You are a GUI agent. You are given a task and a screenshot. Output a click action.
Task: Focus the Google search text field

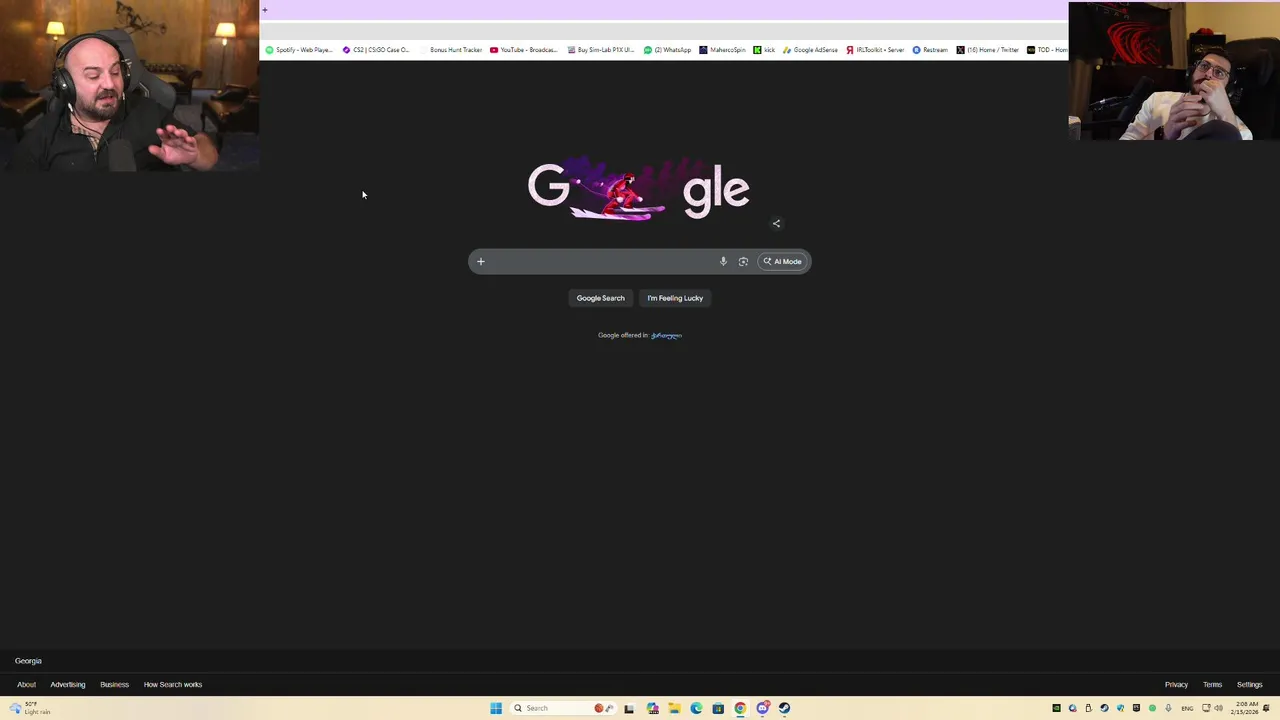pos(602,262)
